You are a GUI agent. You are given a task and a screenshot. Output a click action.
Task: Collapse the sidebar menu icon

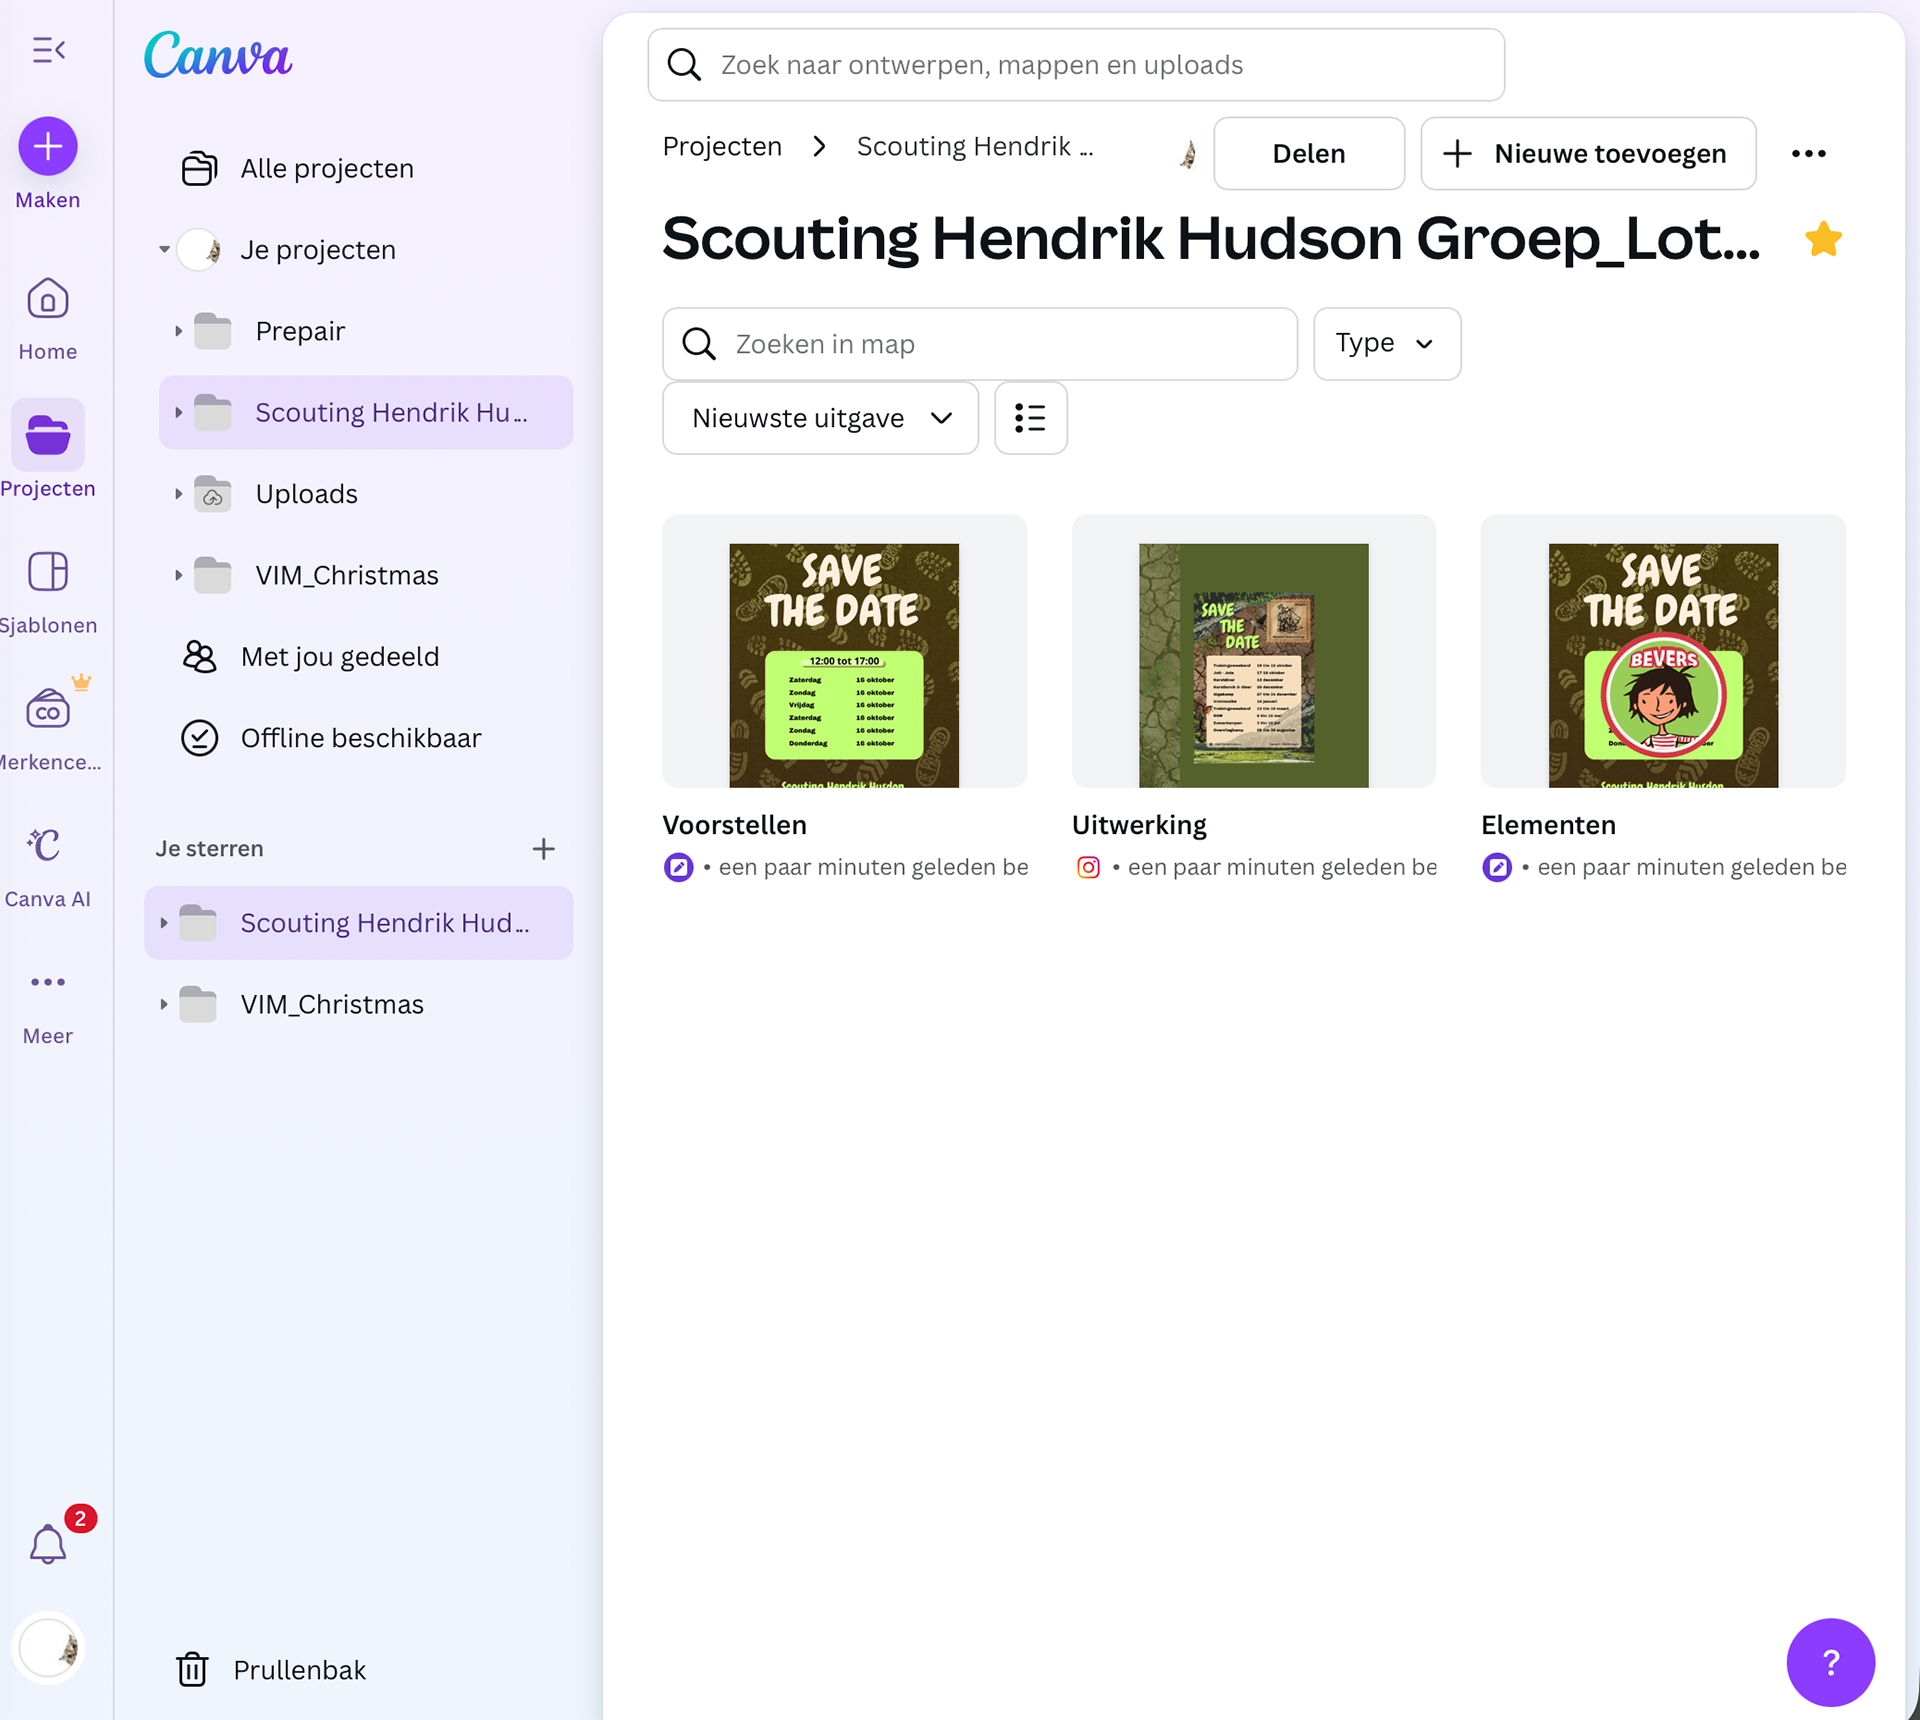point(48,50)
